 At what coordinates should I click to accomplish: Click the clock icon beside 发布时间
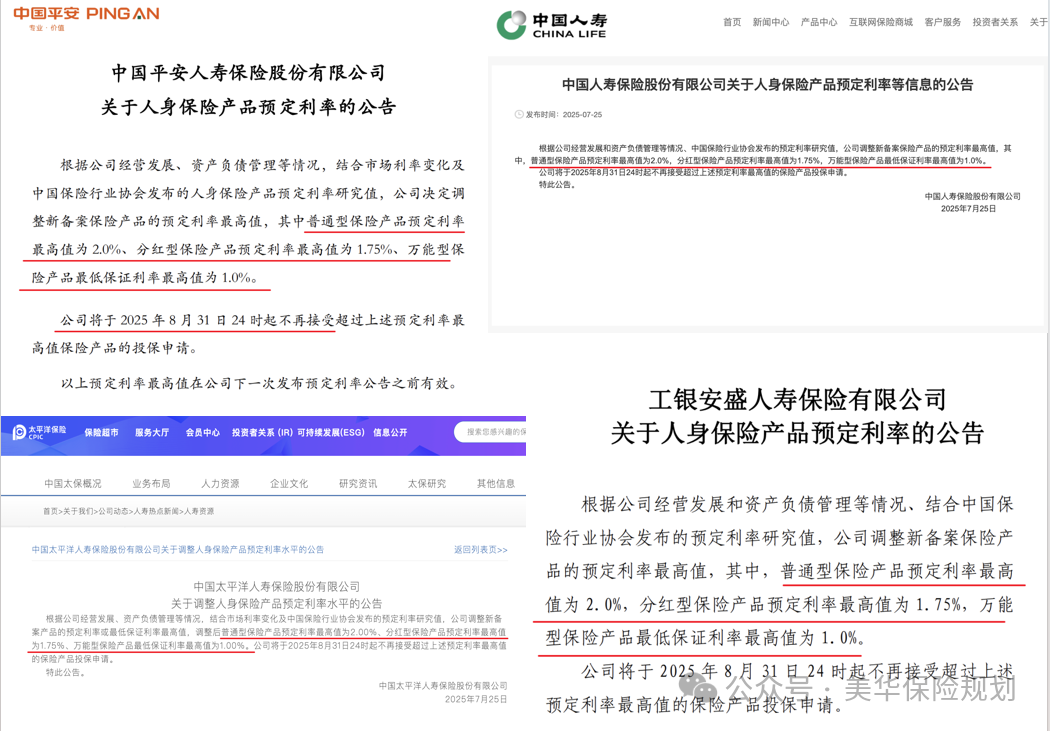click(518, 113)
